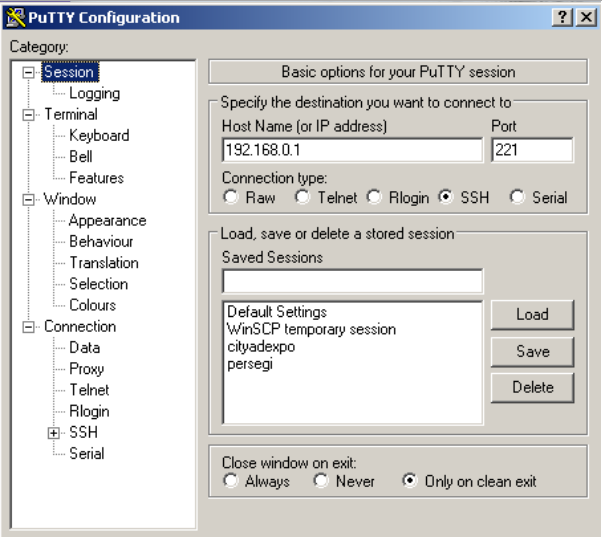Set close window on exit to Never
This screenshot has width=602, height=537.
point(321,481)
